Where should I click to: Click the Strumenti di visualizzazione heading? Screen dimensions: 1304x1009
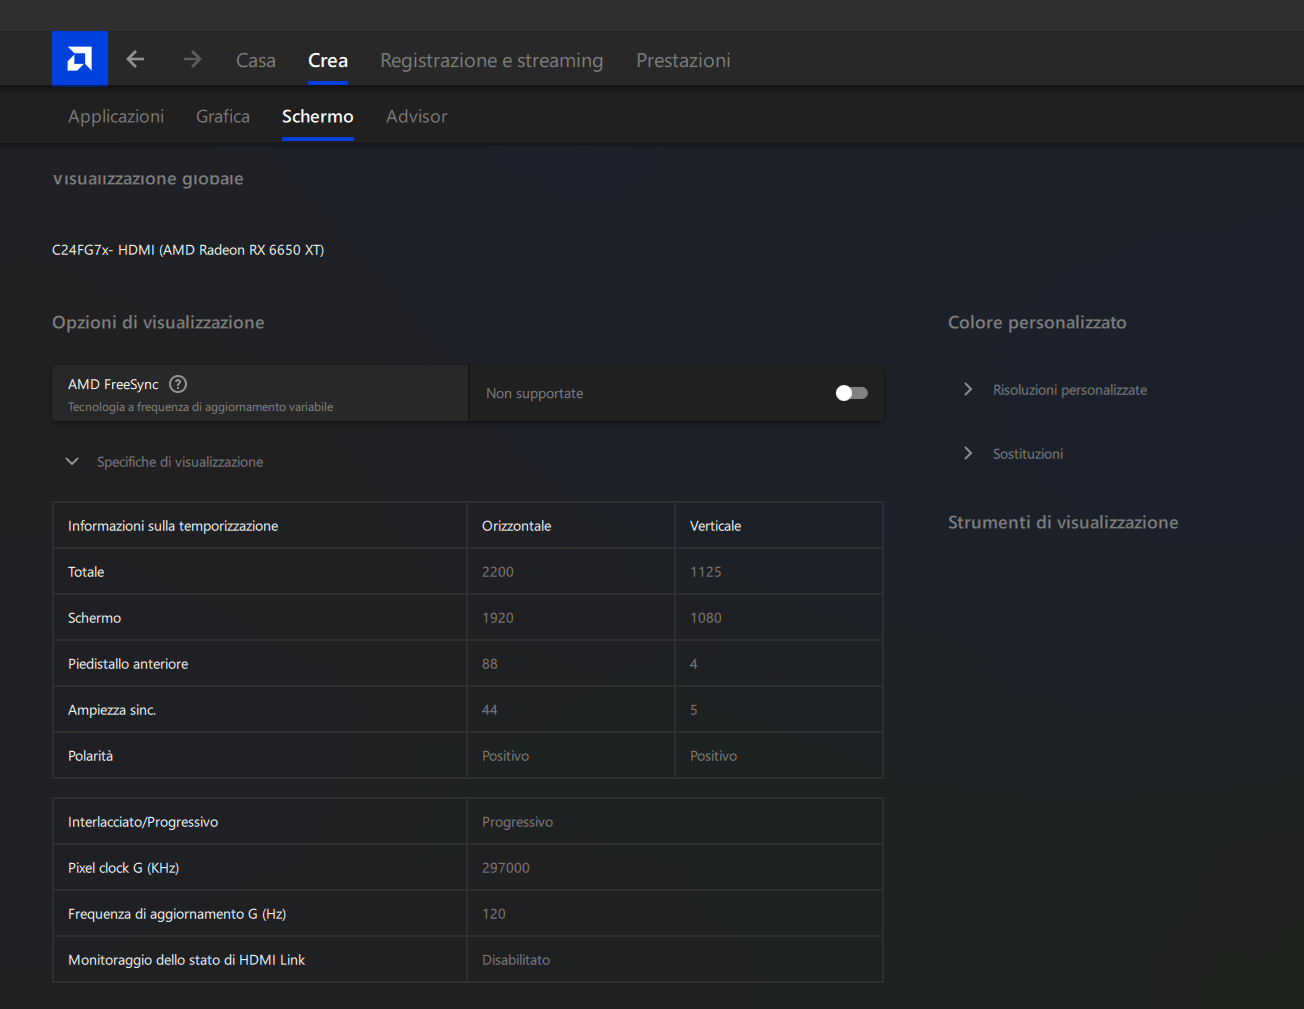[x=1063, y=522]
